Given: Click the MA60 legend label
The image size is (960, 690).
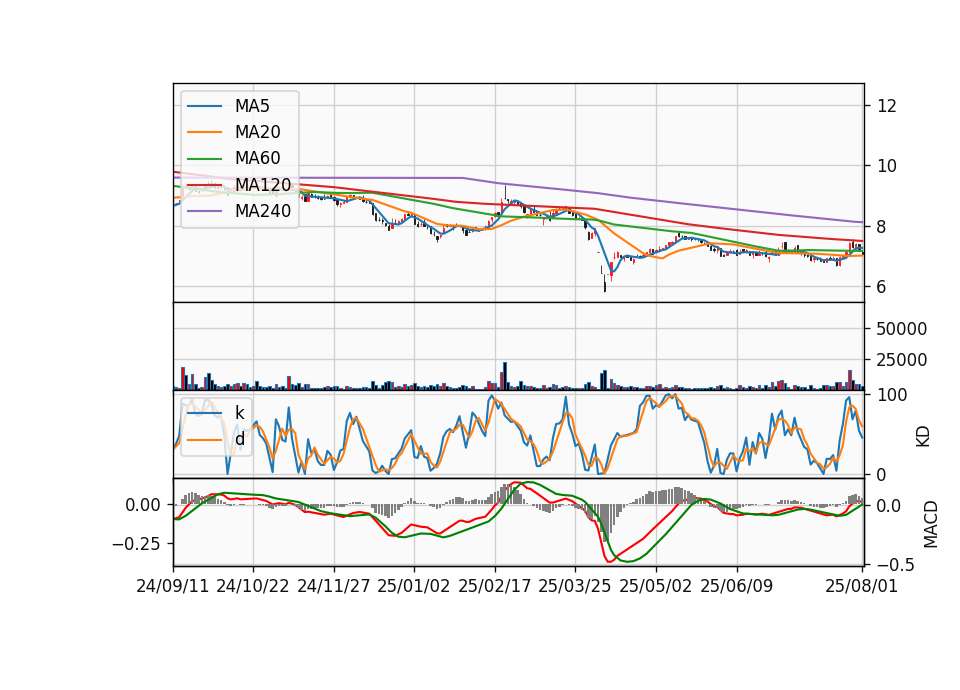Looking at the screenshot, I should (x=257, y=159).
